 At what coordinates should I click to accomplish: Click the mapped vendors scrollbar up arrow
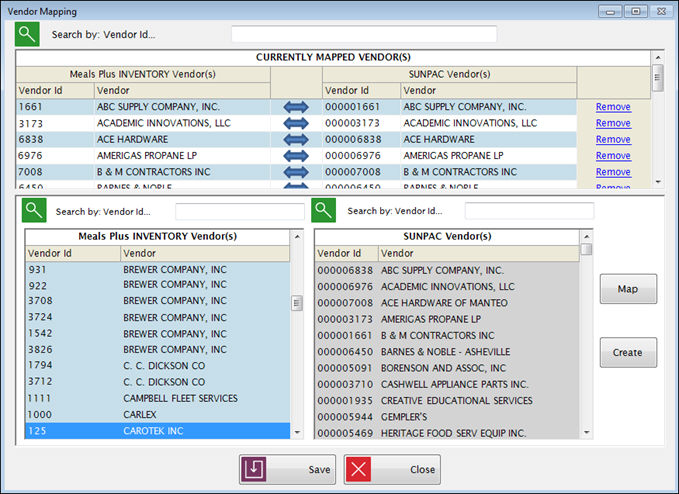(x=658, y=57)
